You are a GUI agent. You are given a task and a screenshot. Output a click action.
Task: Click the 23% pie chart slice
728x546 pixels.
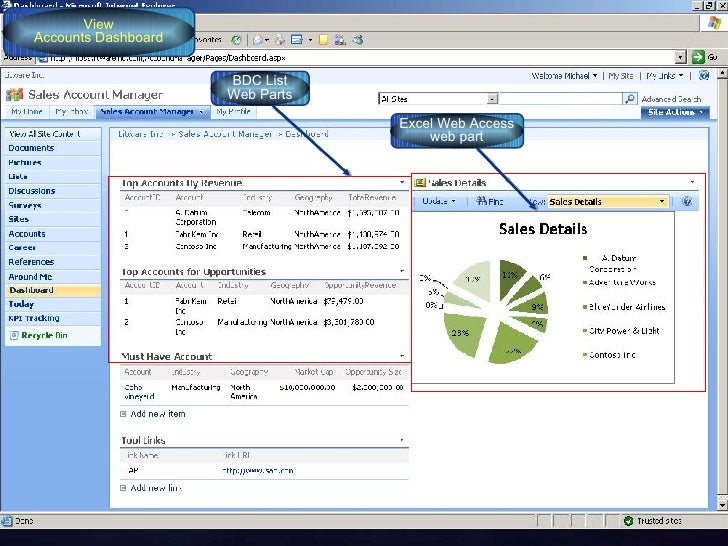click(463, 333)
